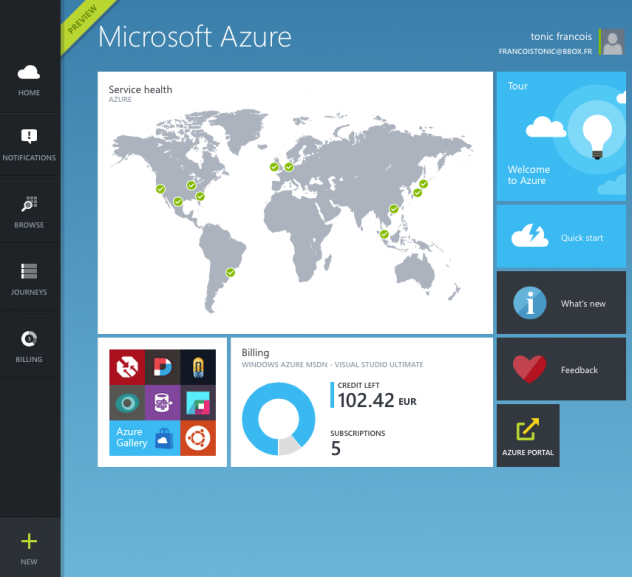
Task: Open Journeys from the left sidebar
Action: pos(29,271)
